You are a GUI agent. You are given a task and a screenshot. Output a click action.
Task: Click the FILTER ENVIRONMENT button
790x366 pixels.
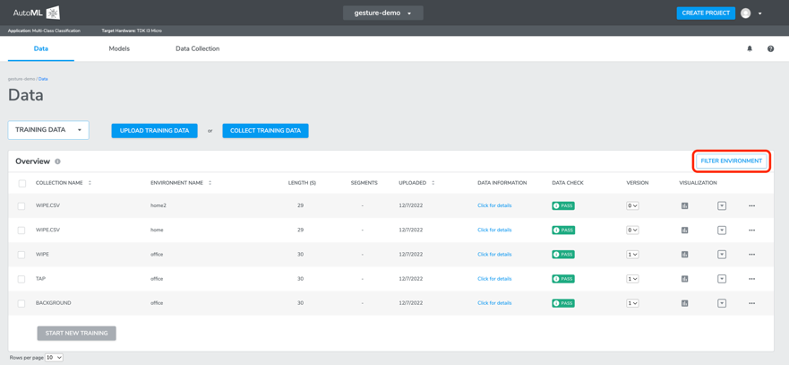(x=731, y=161)
